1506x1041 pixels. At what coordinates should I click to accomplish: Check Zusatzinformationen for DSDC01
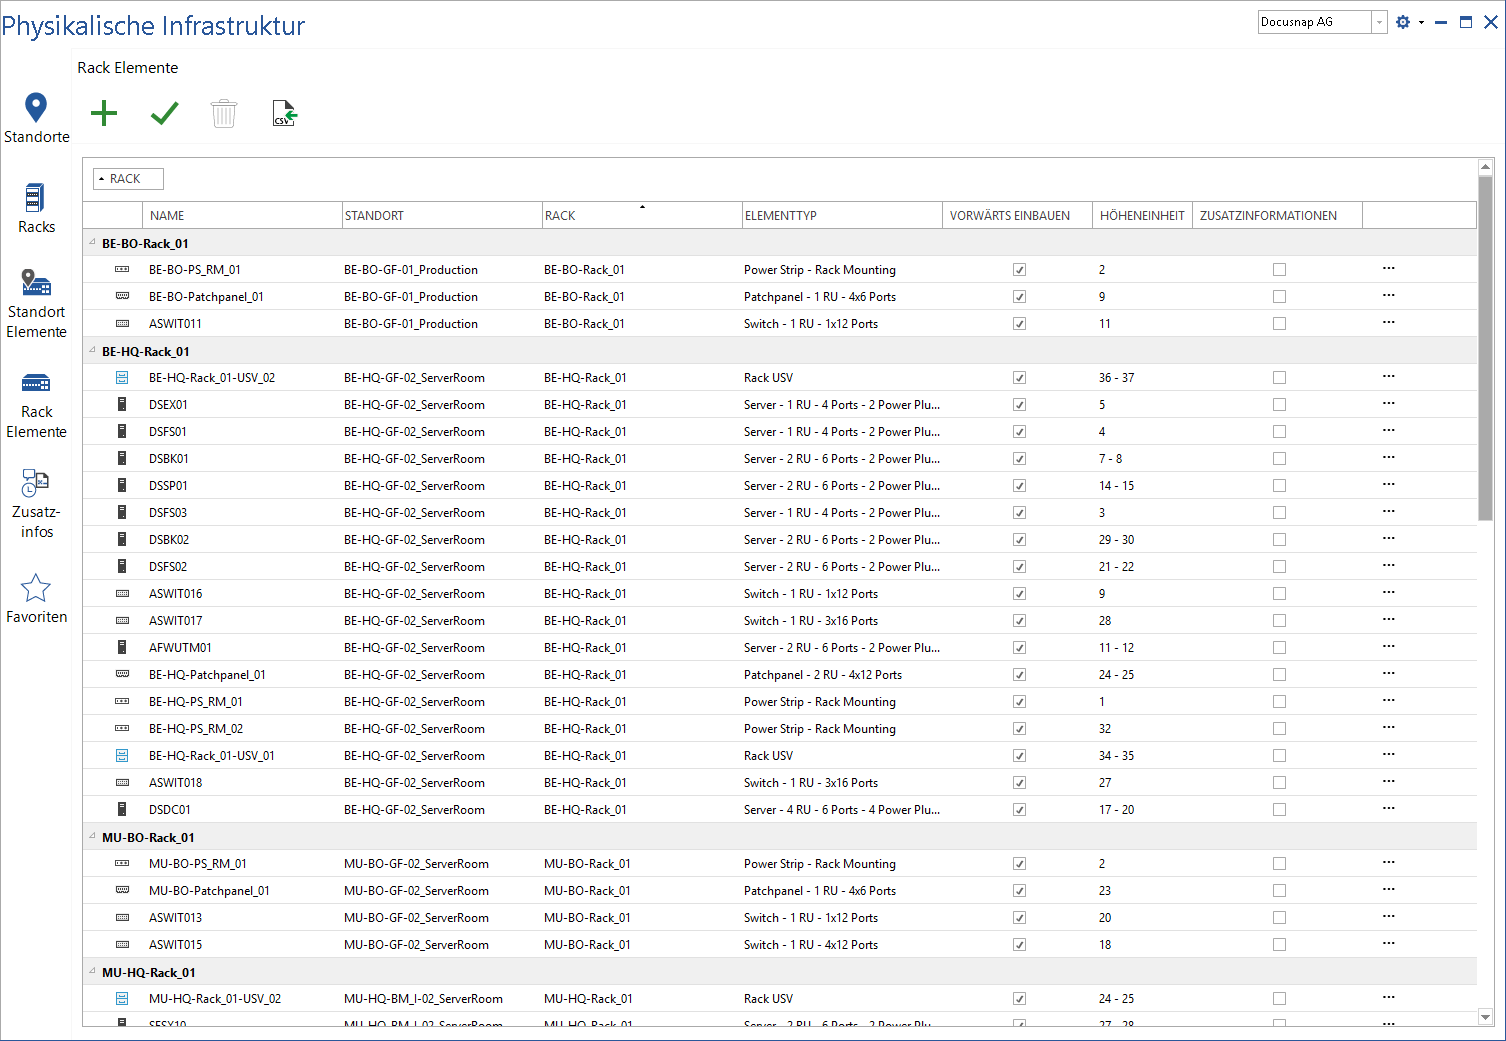[x=1279, y=809]
